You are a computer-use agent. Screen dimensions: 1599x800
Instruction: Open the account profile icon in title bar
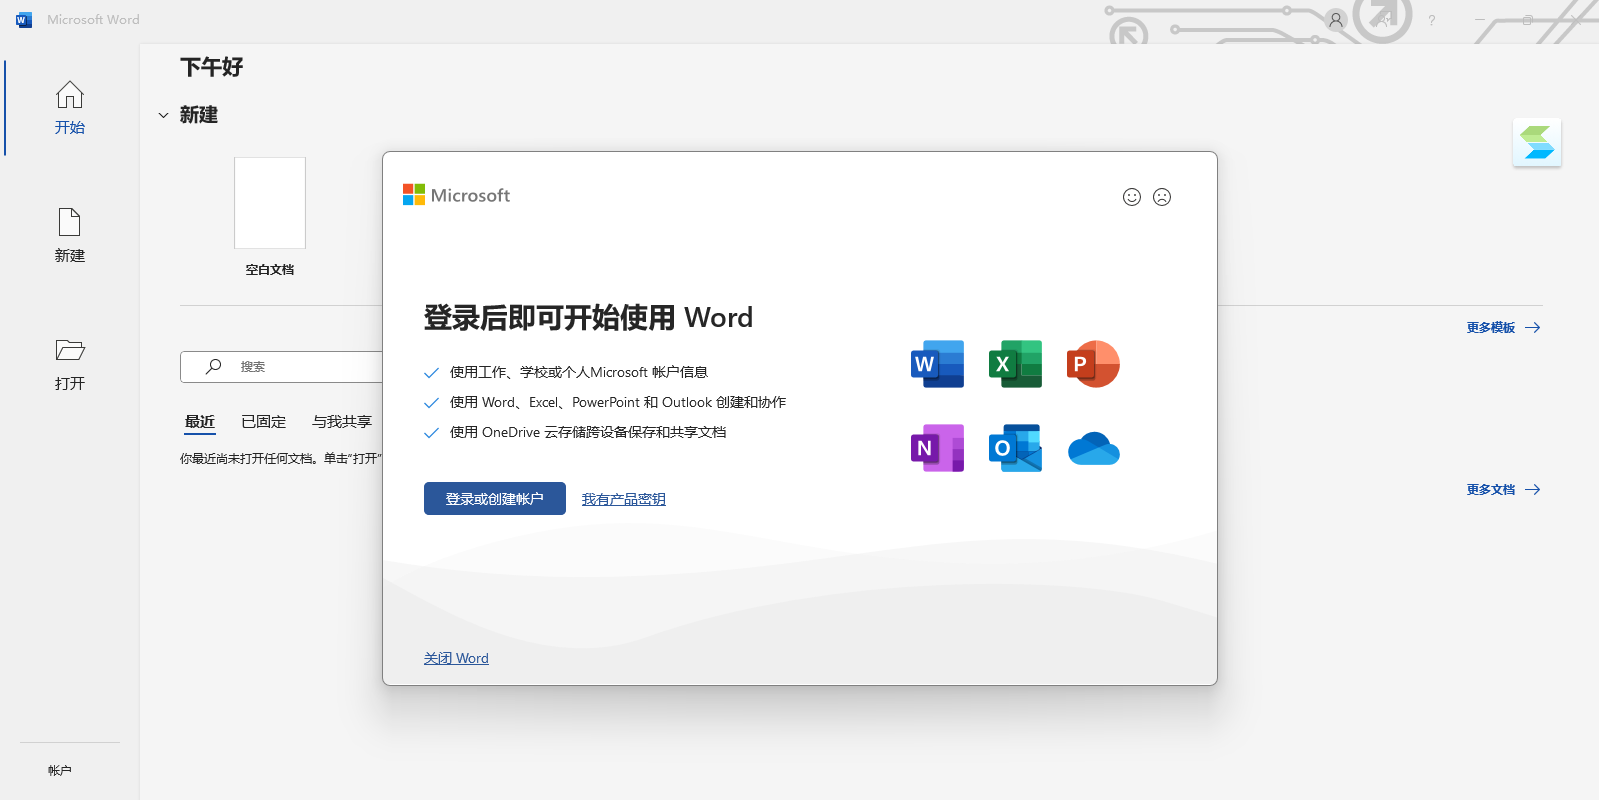click(1335, 20)
